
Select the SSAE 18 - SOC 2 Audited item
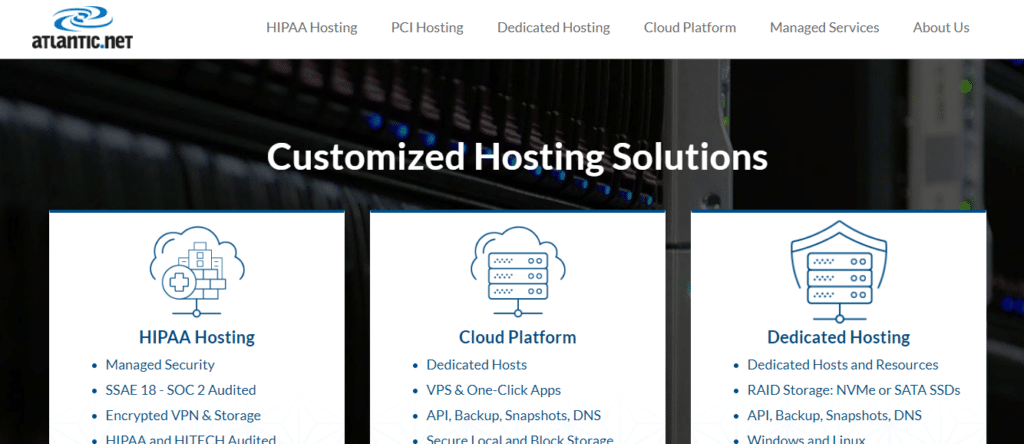click(x=181, y=390)
